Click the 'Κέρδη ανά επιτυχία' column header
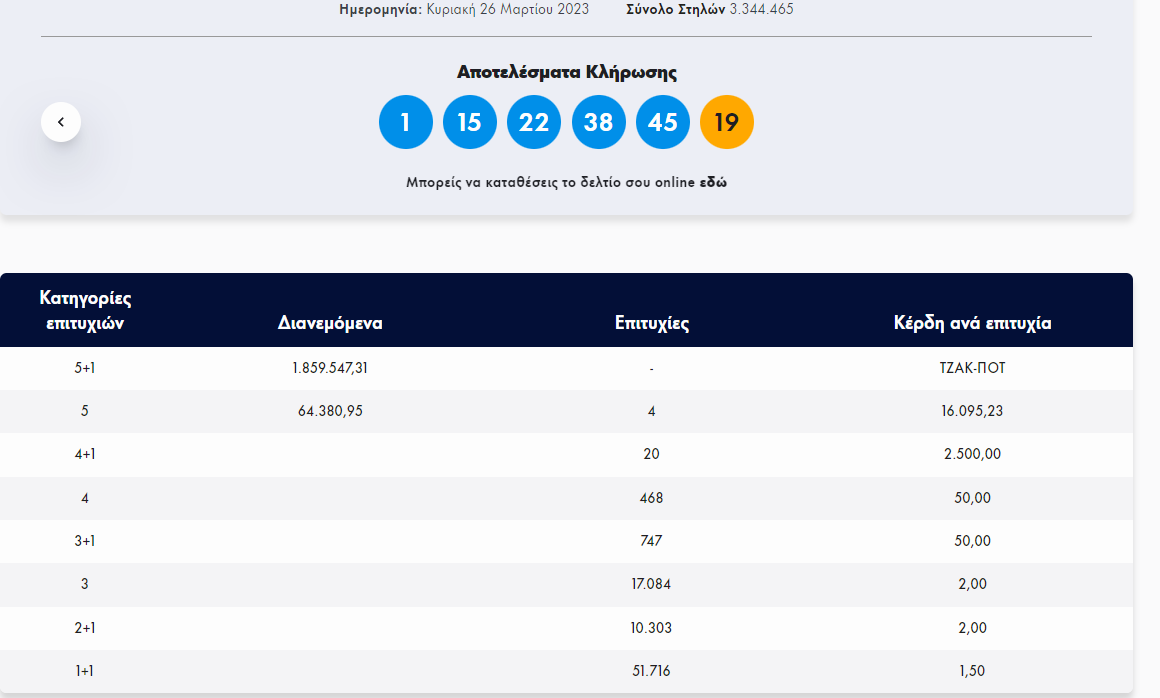 (972, 323)
